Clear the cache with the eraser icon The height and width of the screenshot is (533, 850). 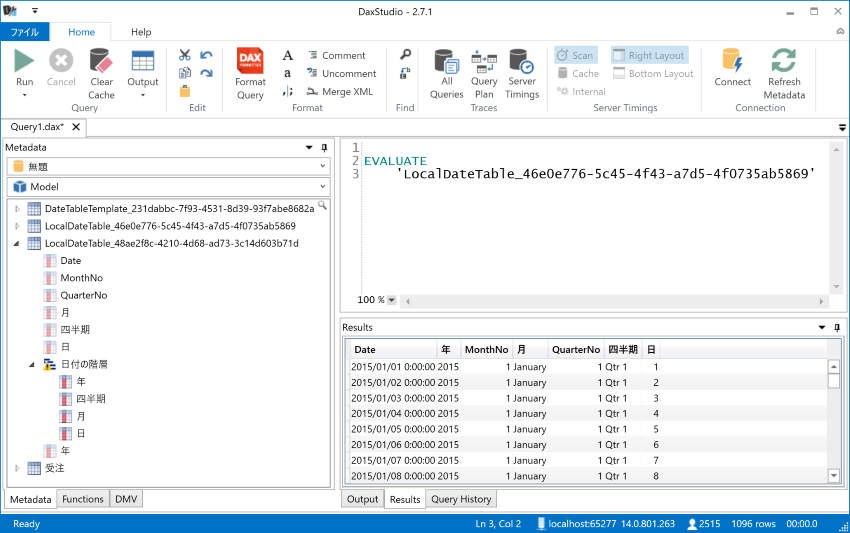pyautogui.click(x=101, y=74)
